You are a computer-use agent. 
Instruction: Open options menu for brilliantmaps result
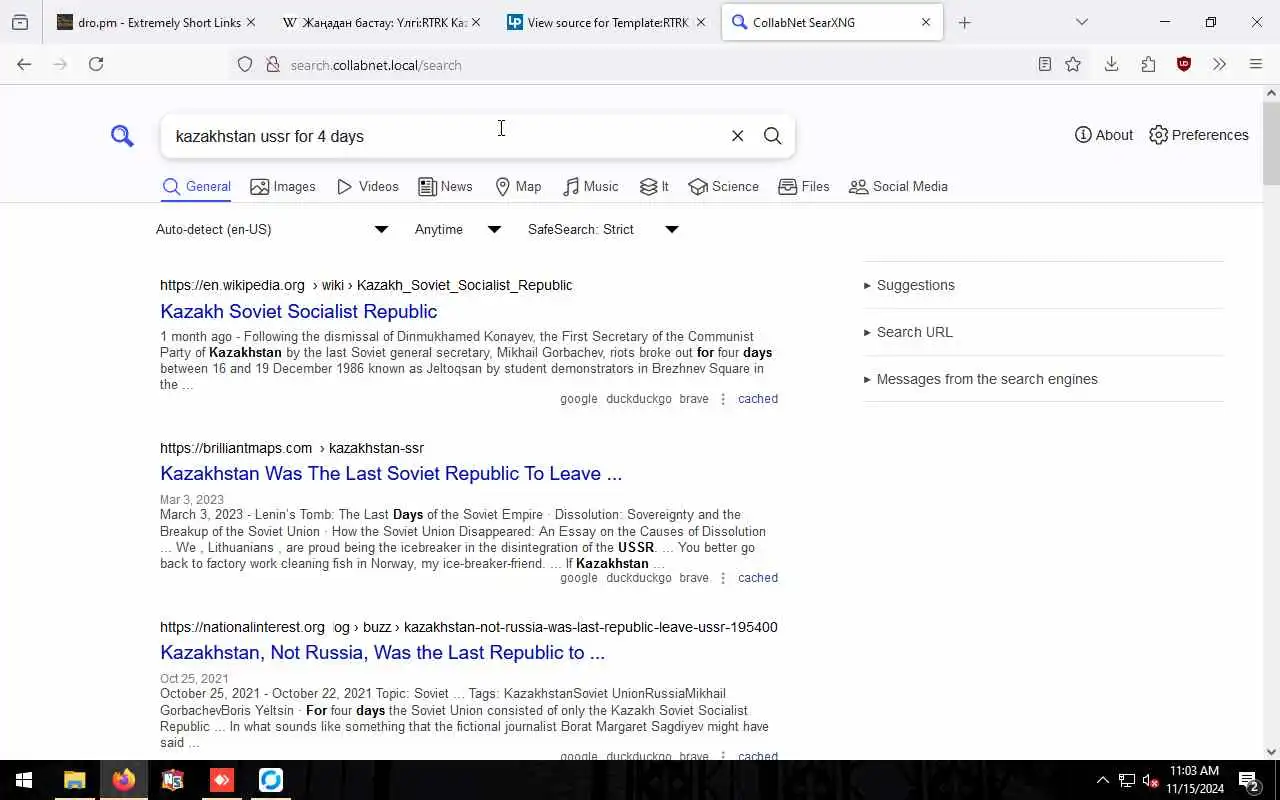[723, 578]
